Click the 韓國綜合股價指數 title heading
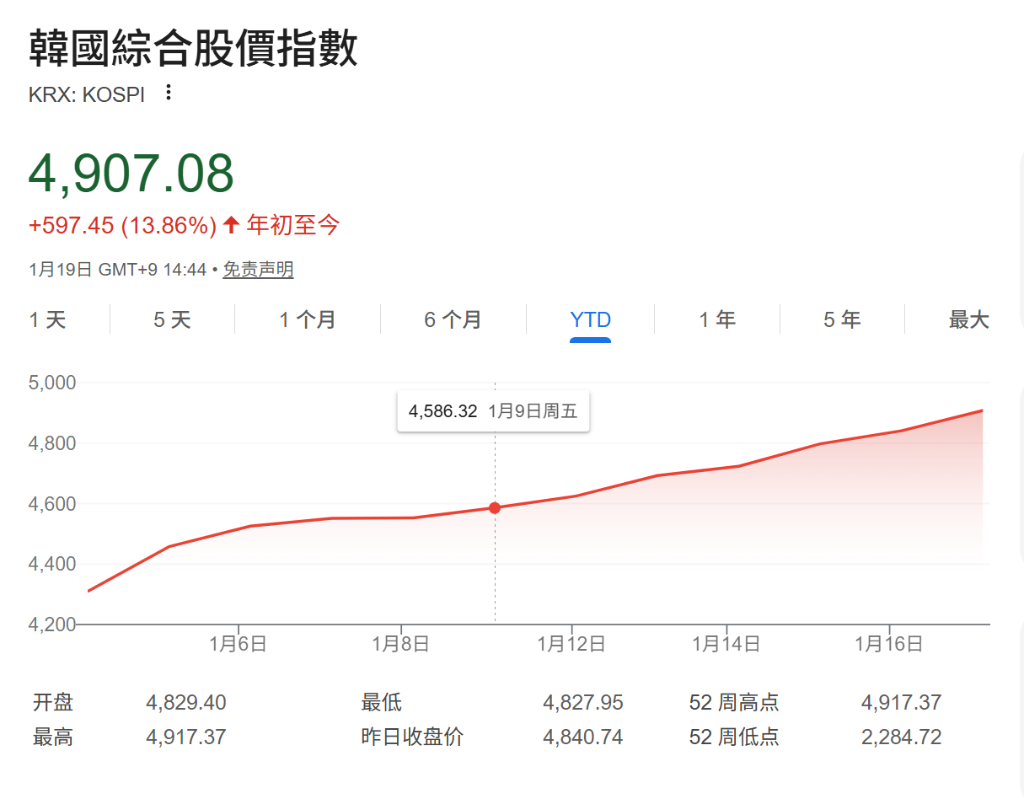This screenshot has height=798, width=1024. tap(193, 48)
